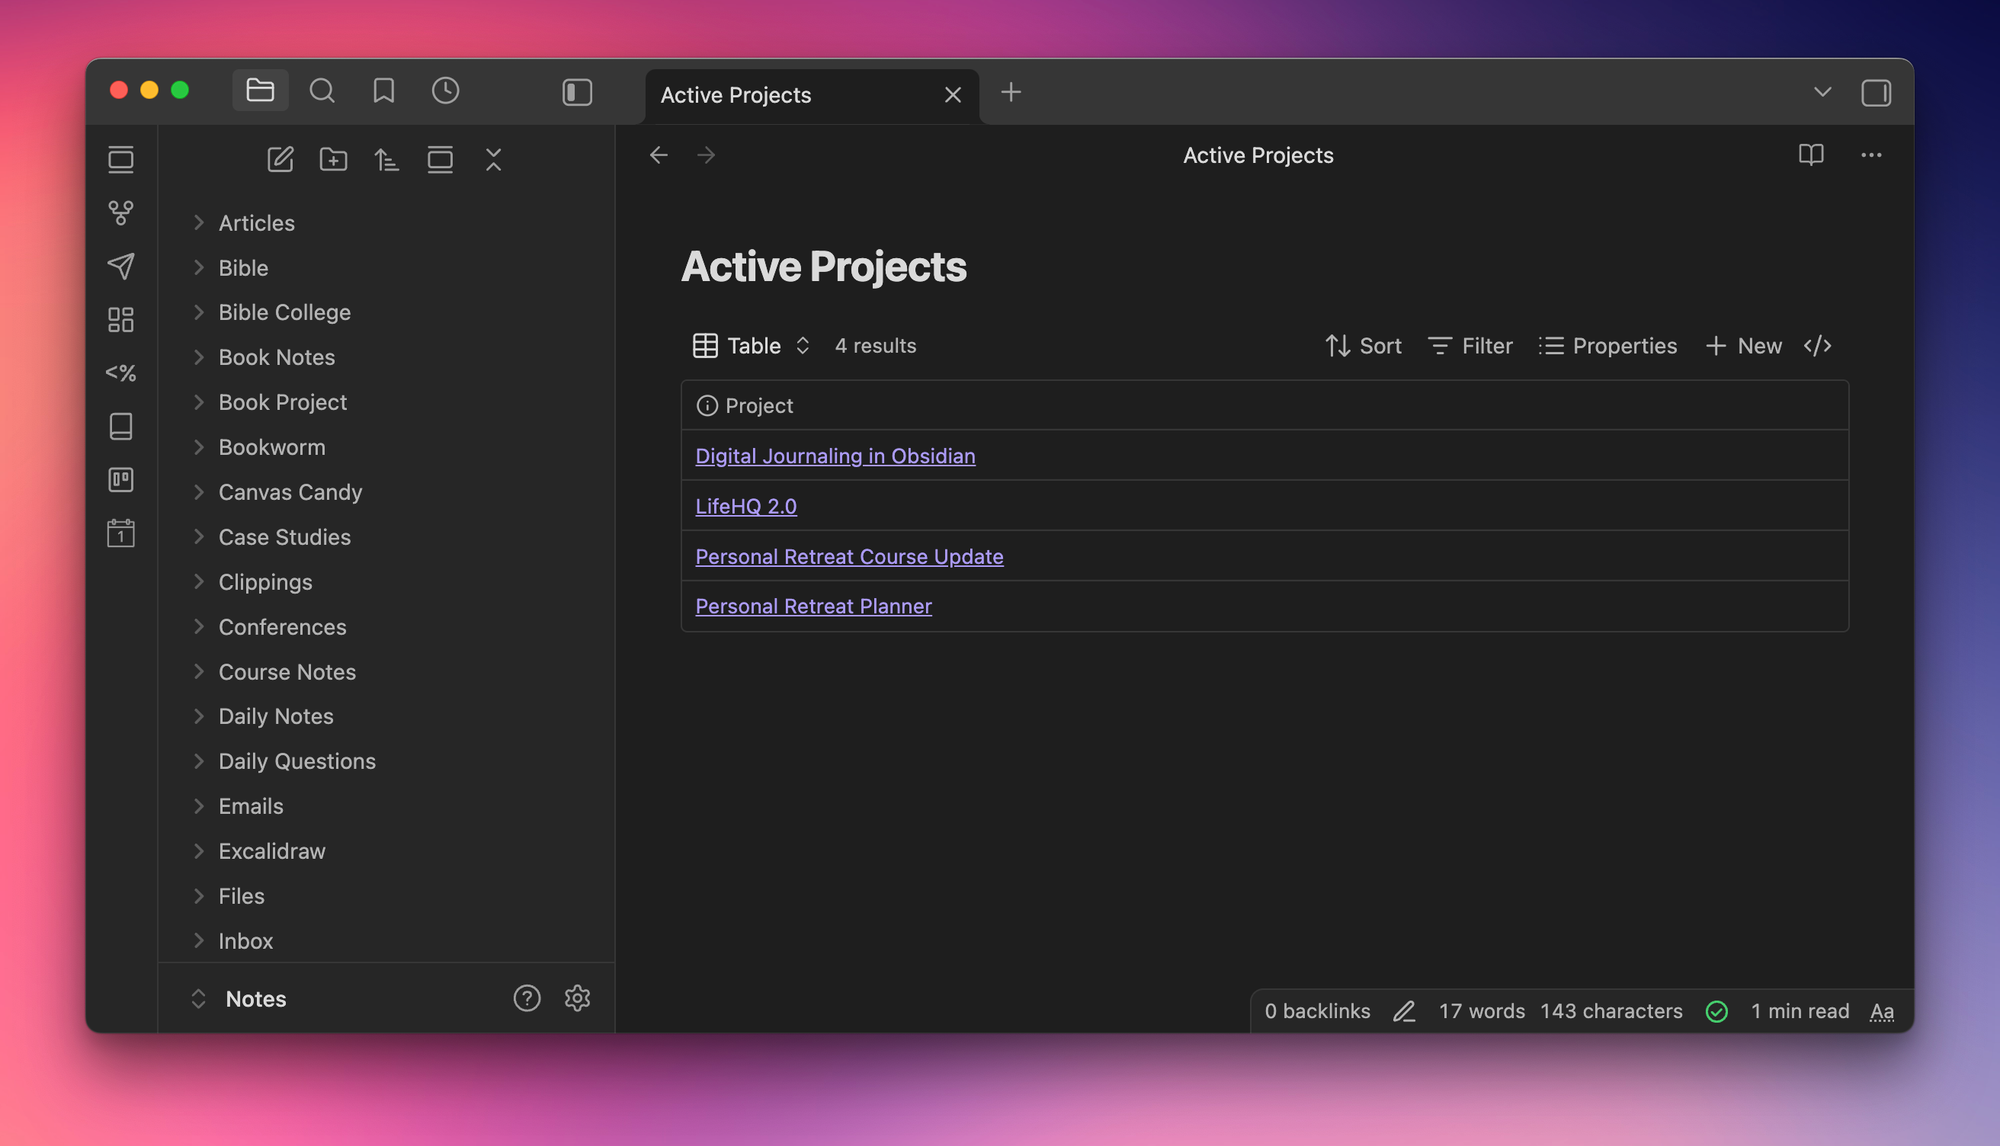The height and width of the screenshot is (1146, 2000).
Task: Create a new folder icon
Action: click(x=333, y=160)
